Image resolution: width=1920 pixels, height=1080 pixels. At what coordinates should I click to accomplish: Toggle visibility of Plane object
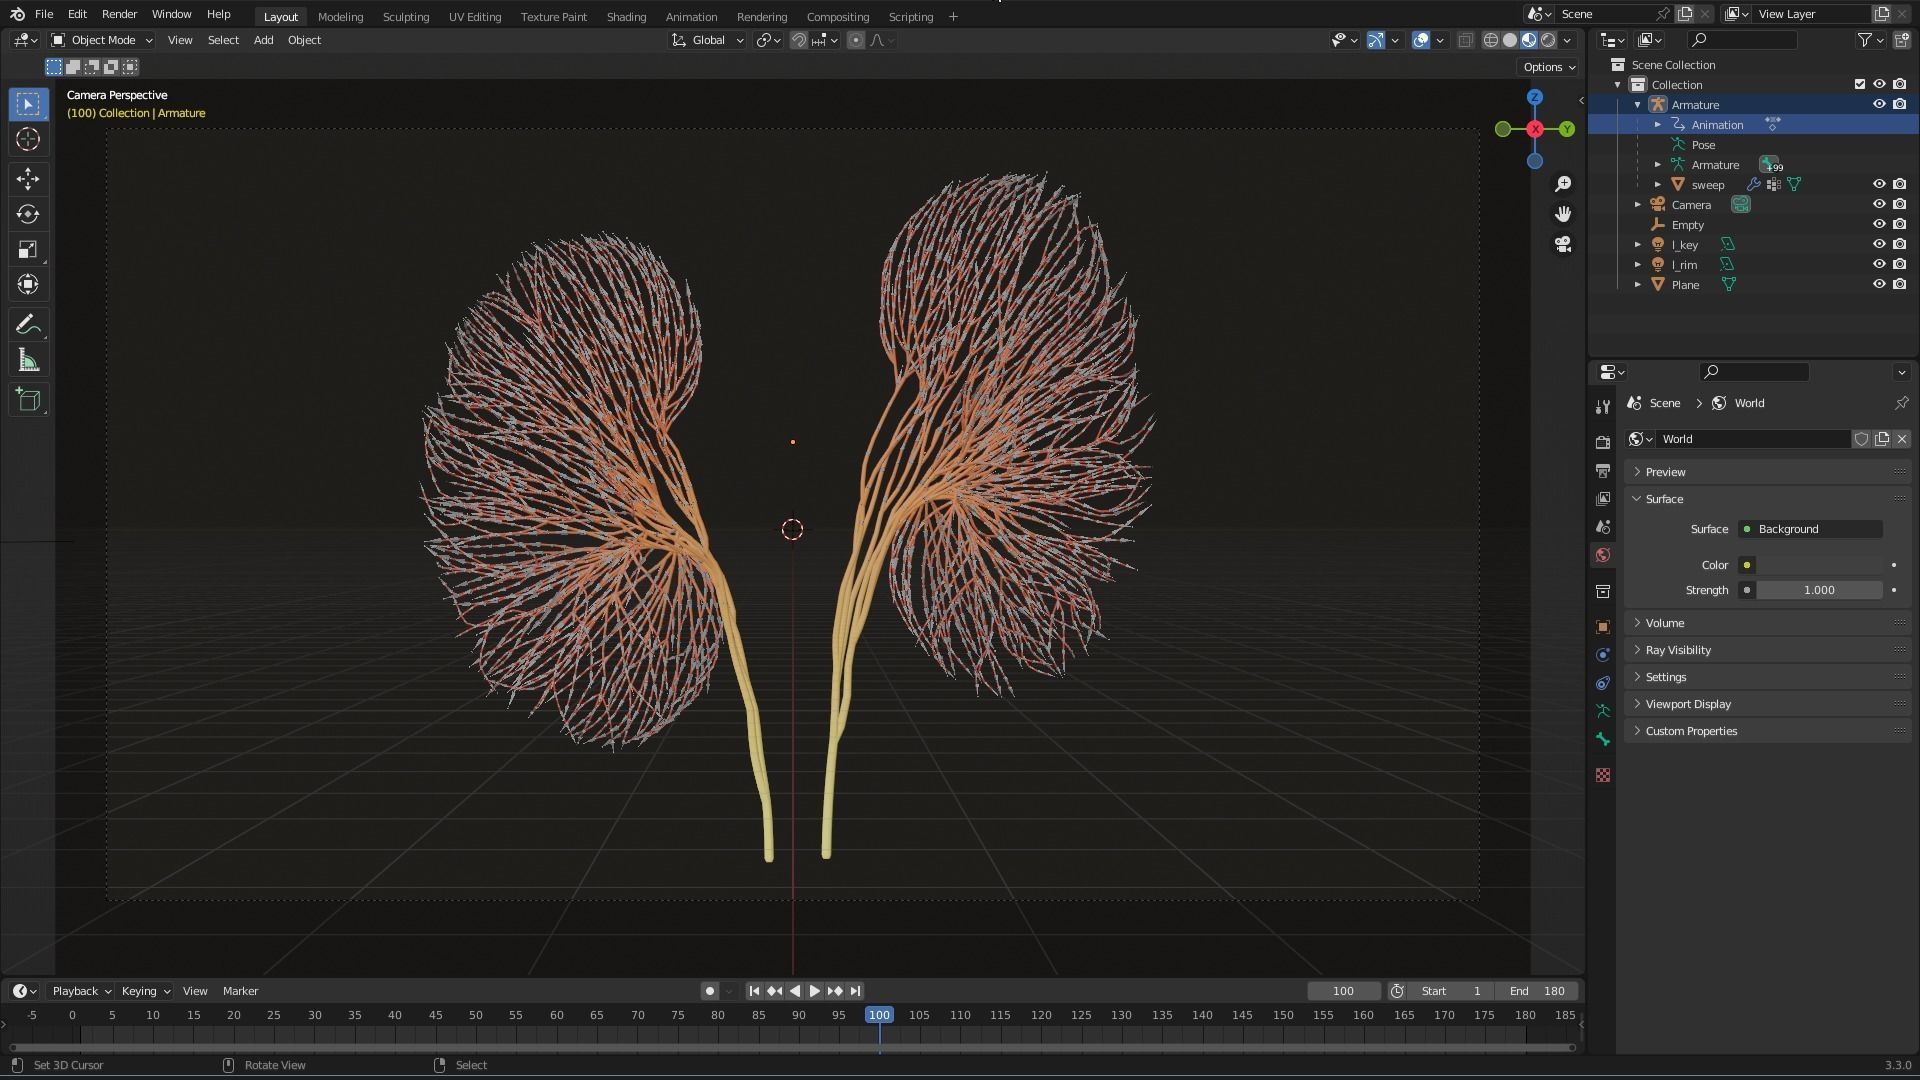pos(1879,284)
